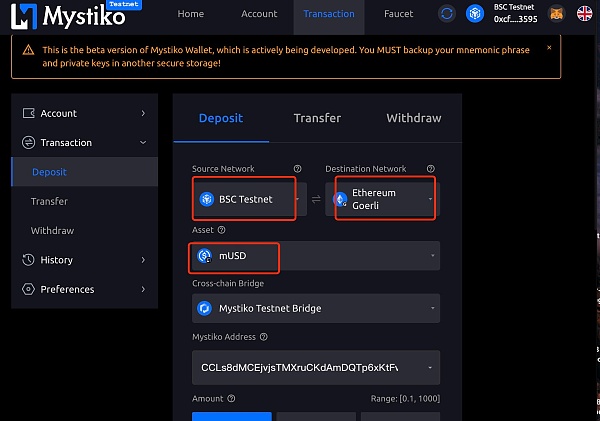Open the Asset dropdown mUSD
Viewport: 600px width, 421px height.
[316, 256]
